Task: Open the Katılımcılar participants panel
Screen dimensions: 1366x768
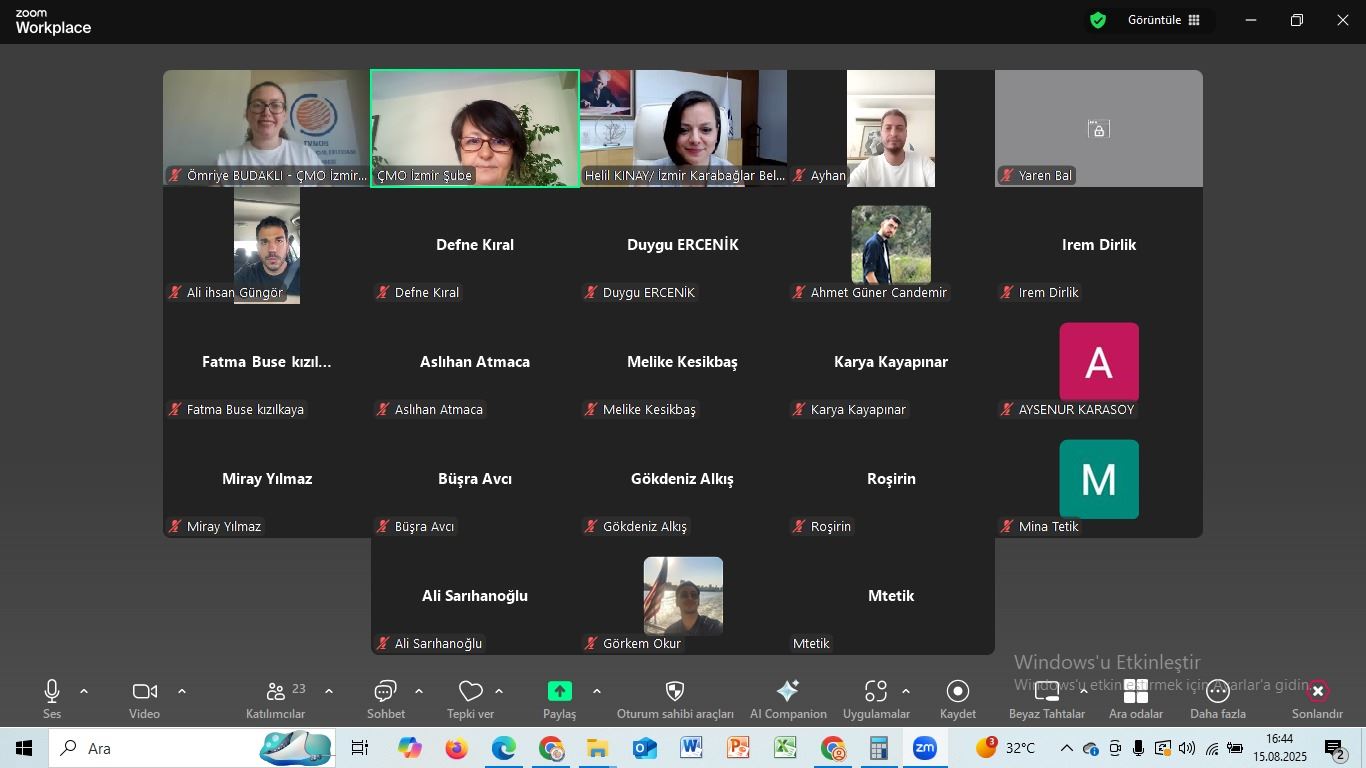Action: pos(276,692)
